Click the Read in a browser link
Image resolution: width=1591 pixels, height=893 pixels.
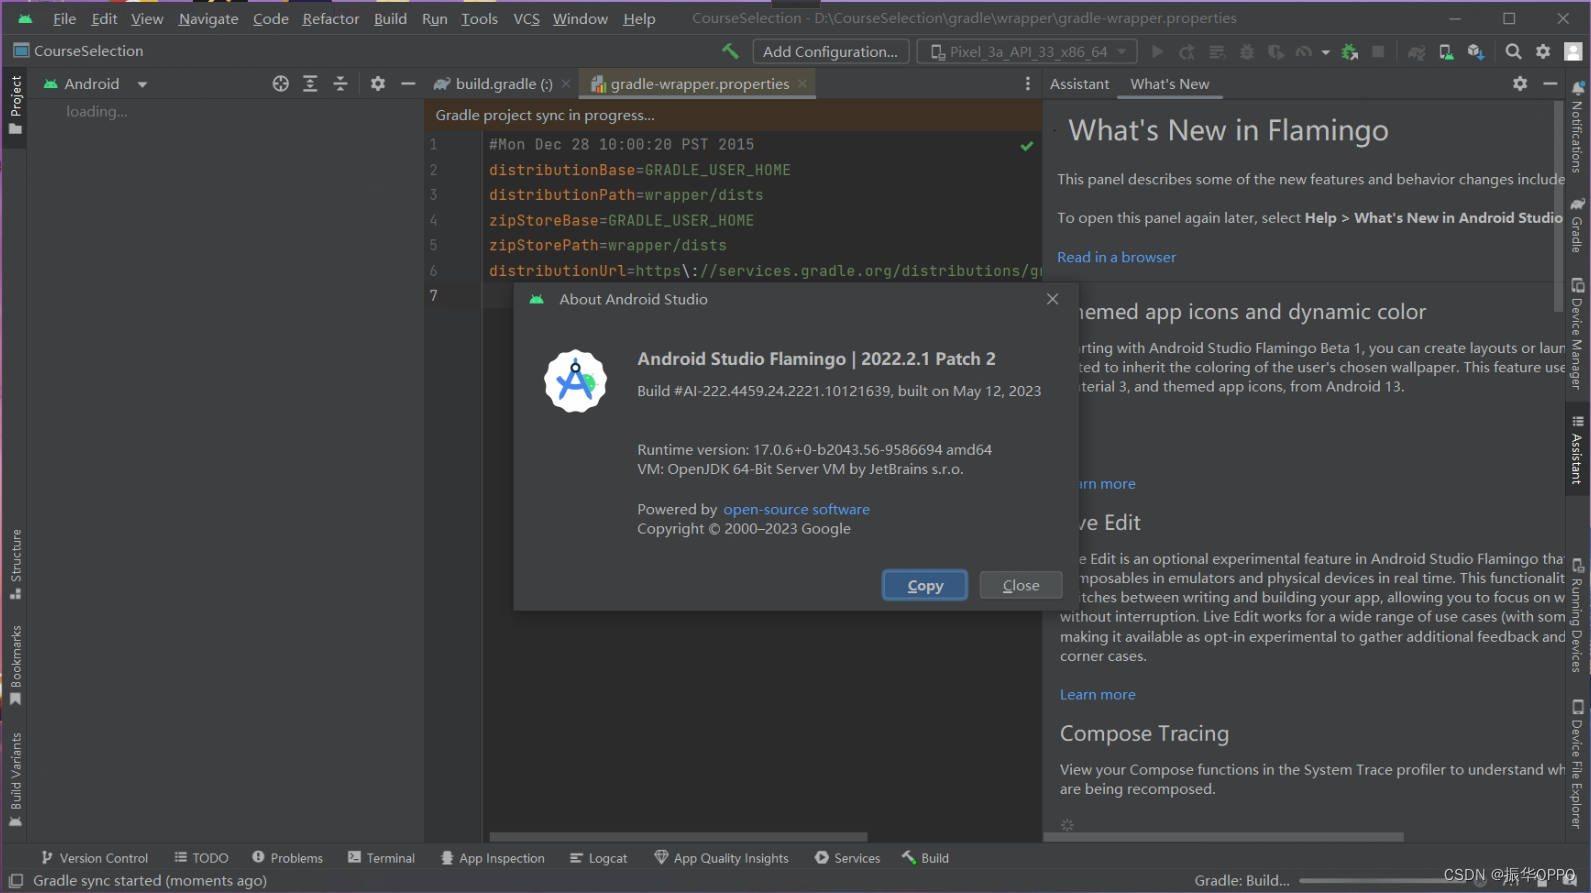1116,257
